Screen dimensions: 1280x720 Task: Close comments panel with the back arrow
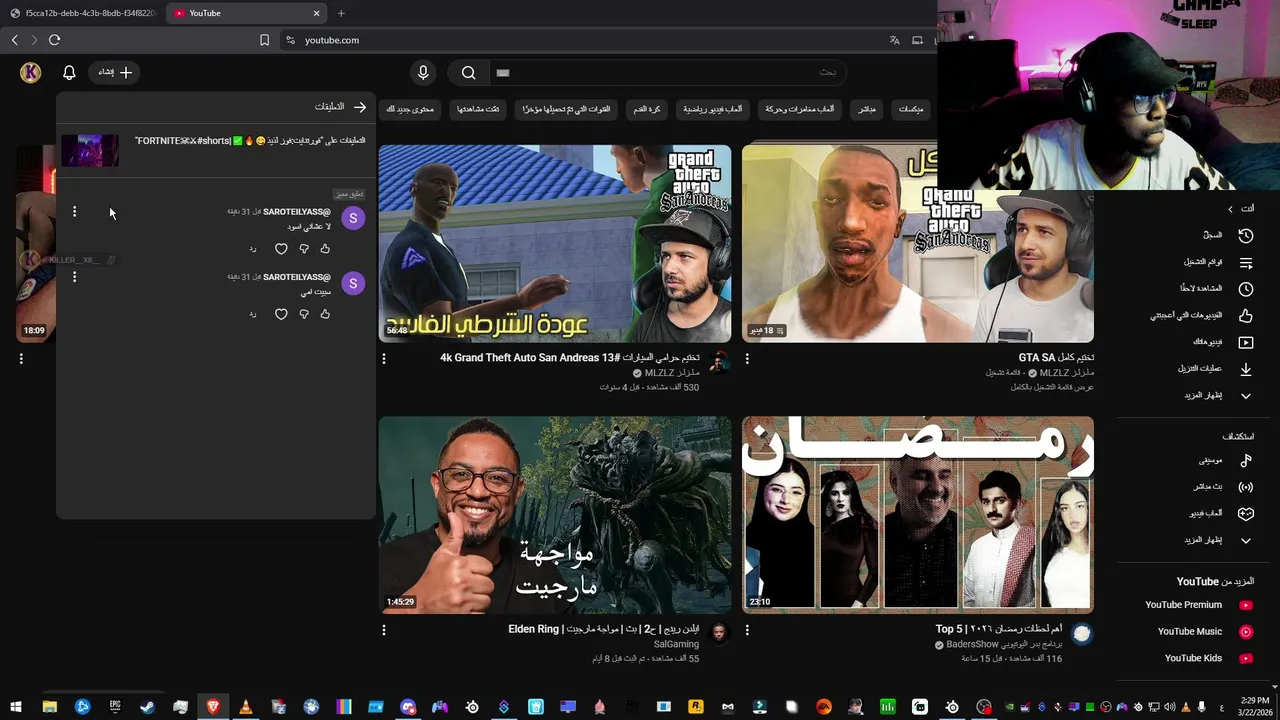(x=360, y=107)
